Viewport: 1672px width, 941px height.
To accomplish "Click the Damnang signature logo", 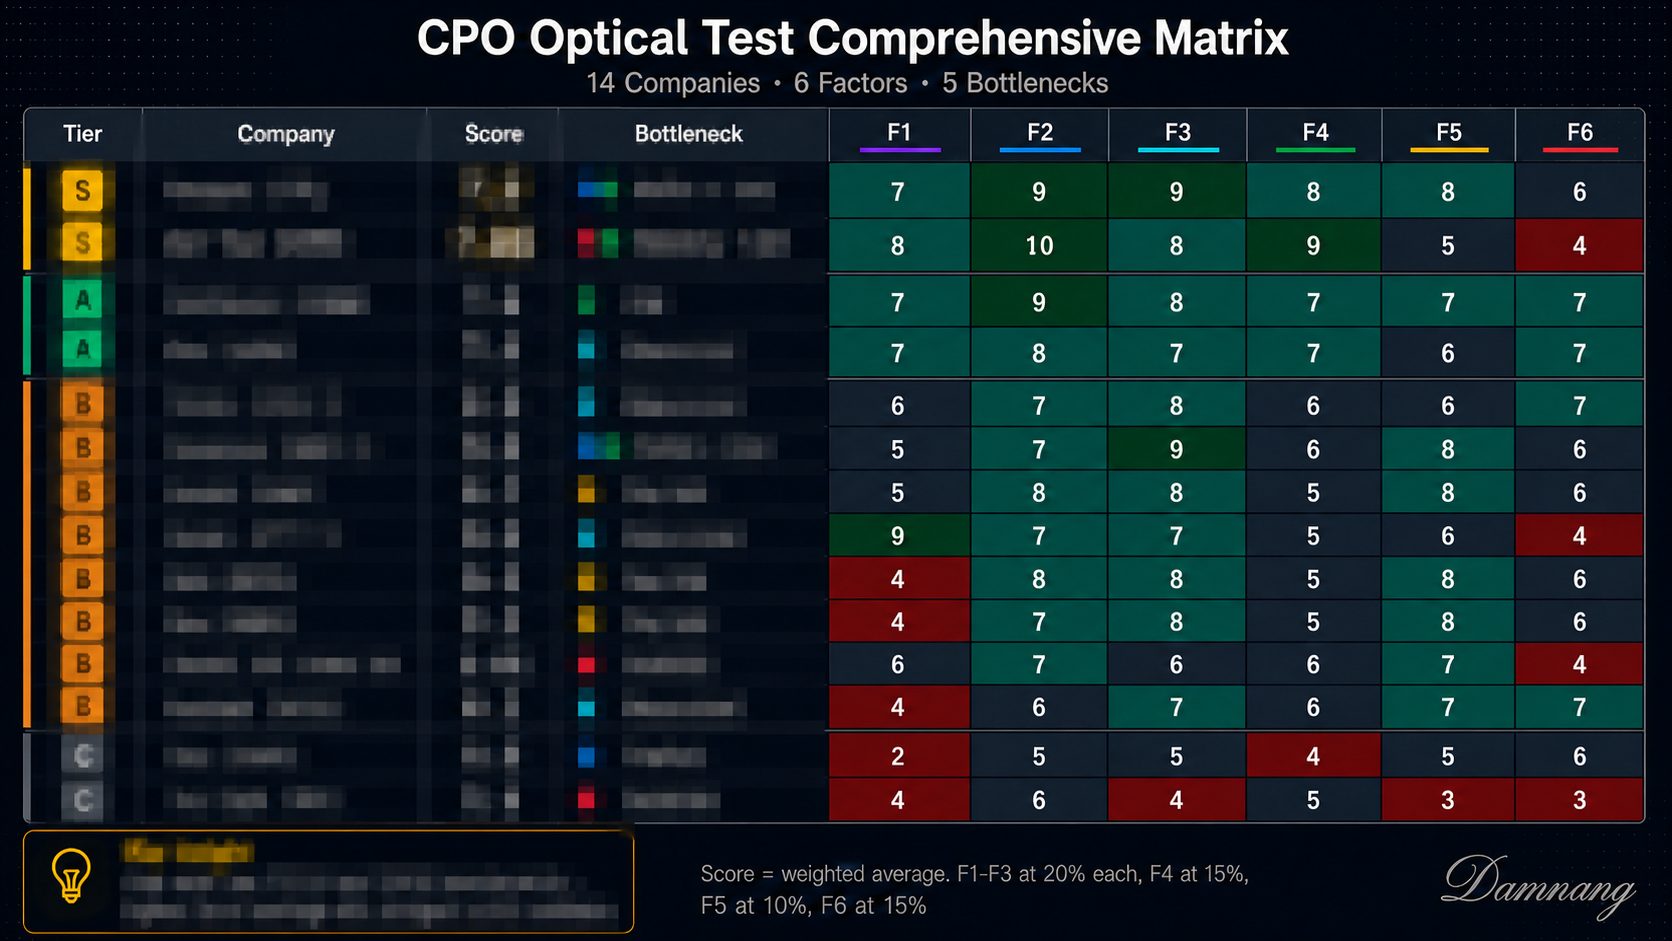I will coord(1538,885).
